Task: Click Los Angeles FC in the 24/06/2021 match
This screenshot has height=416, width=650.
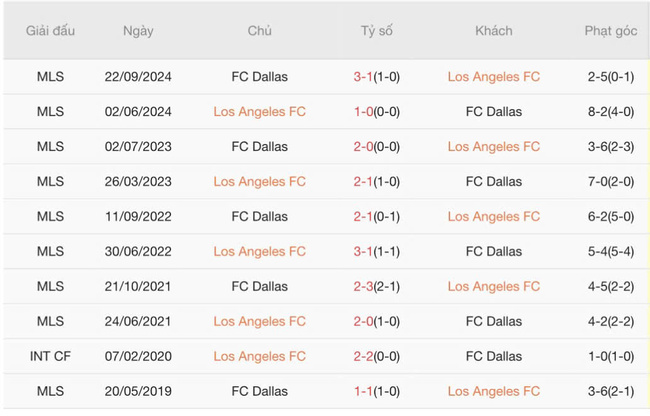Action: point(260,322)
